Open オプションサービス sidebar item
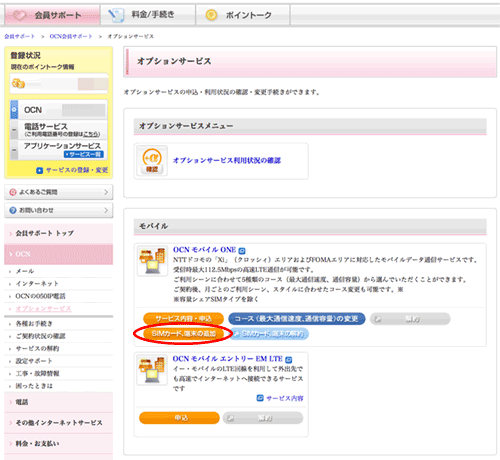The width and height of the screenshot is (500, 460). (x=43, y=309)
